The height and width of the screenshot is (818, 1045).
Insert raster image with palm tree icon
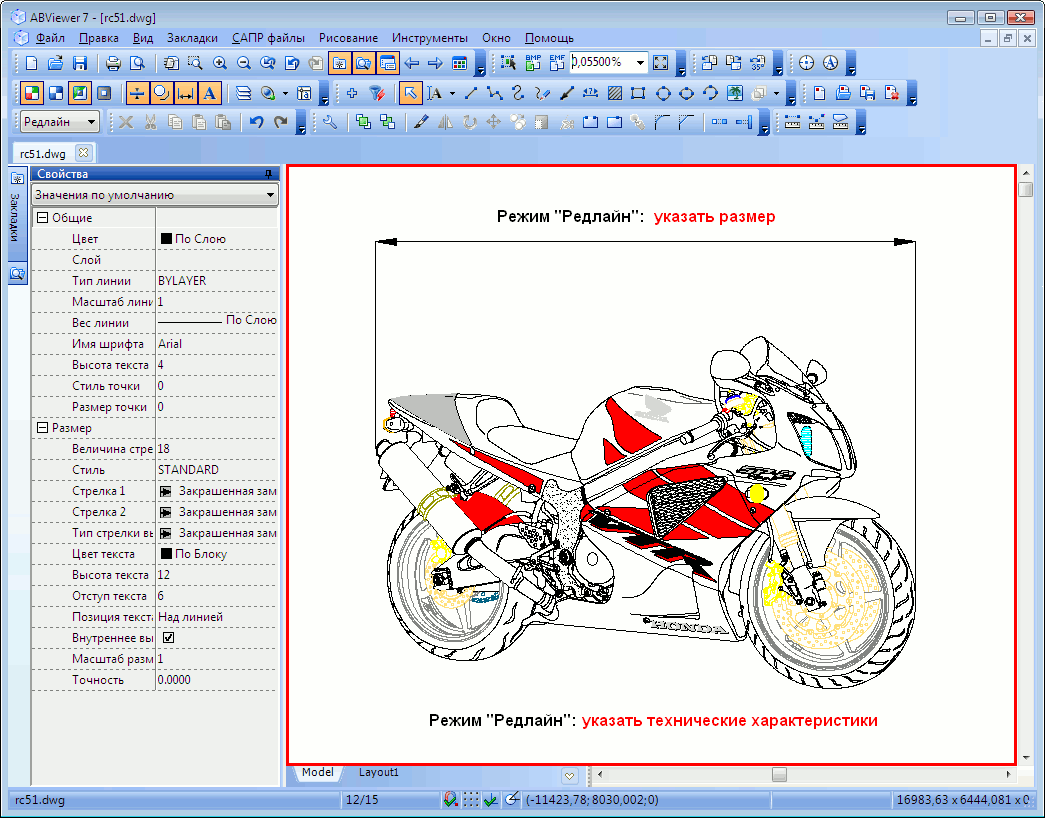[735, 93]
